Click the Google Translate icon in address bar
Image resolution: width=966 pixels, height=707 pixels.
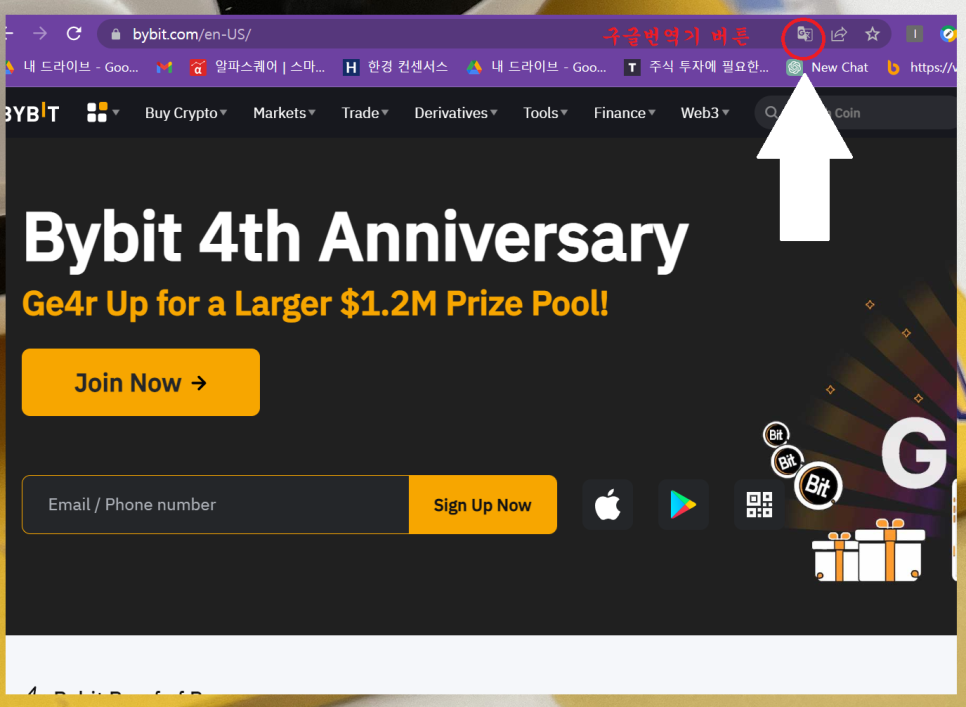[804, 34]
